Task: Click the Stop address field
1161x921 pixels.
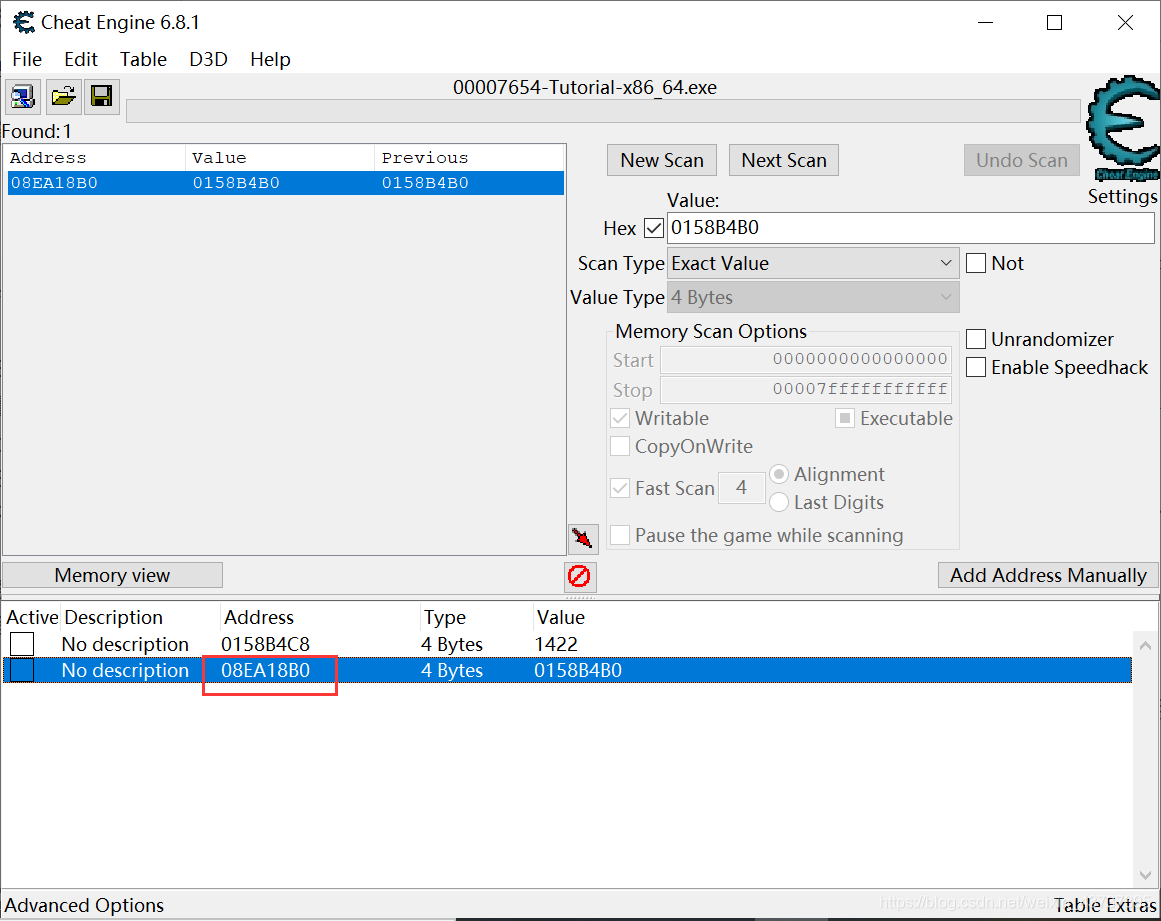Action: click(x=806, y=389)
